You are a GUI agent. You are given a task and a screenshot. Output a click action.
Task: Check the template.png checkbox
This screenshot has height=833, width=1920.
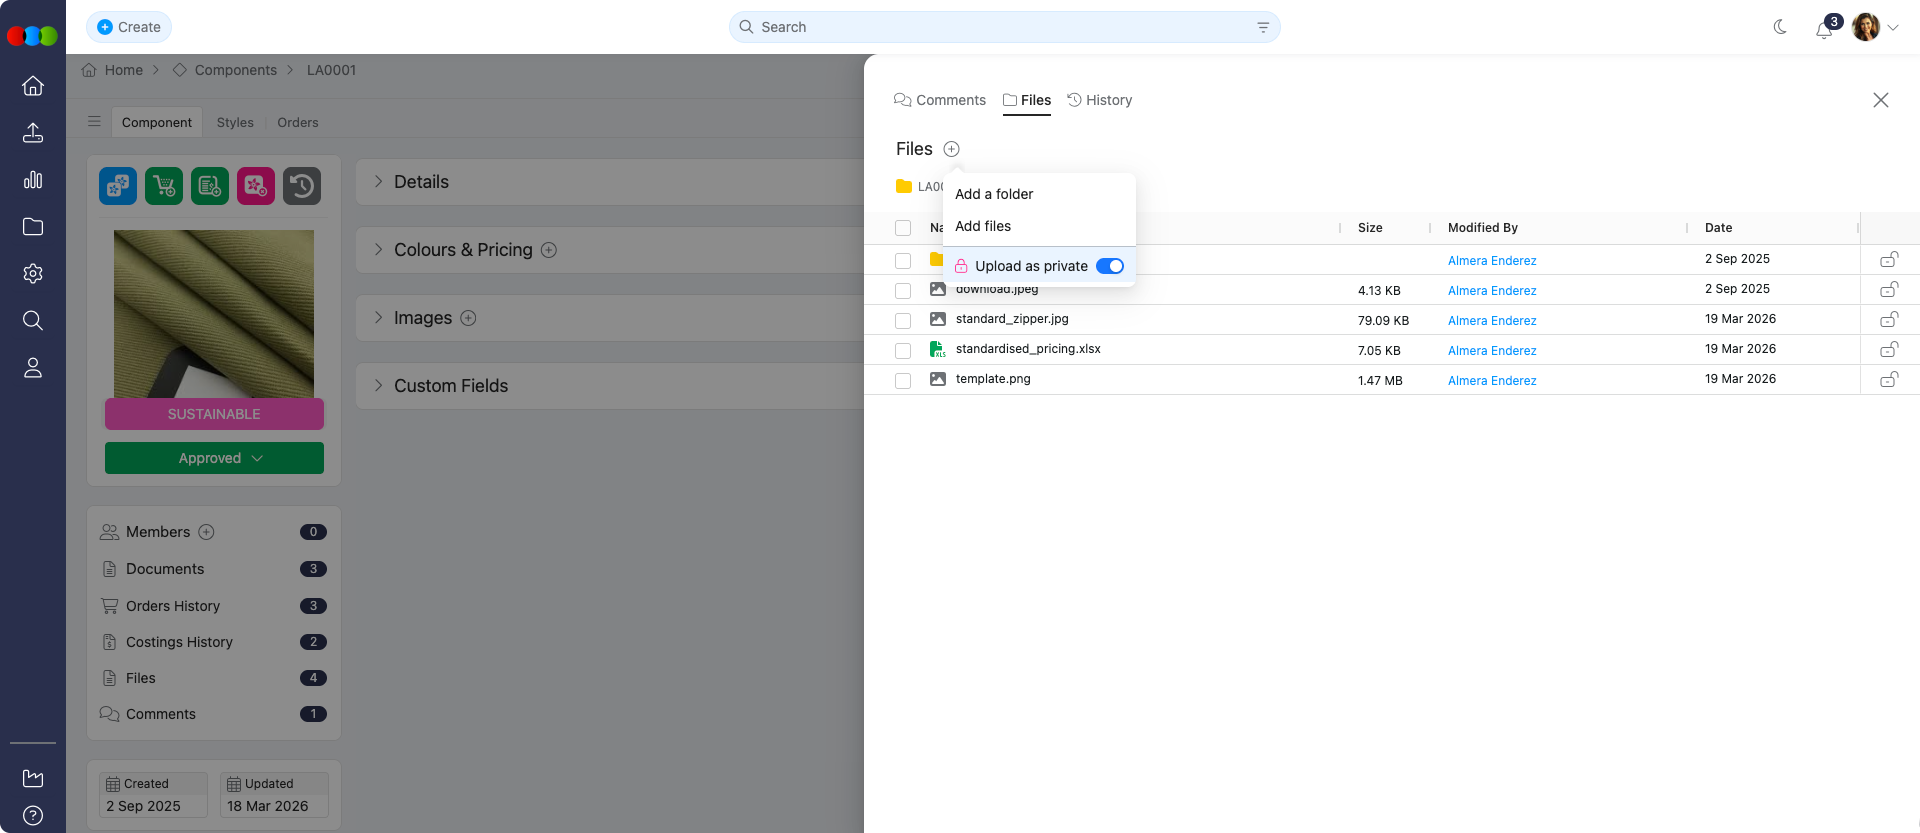point(903,381)
